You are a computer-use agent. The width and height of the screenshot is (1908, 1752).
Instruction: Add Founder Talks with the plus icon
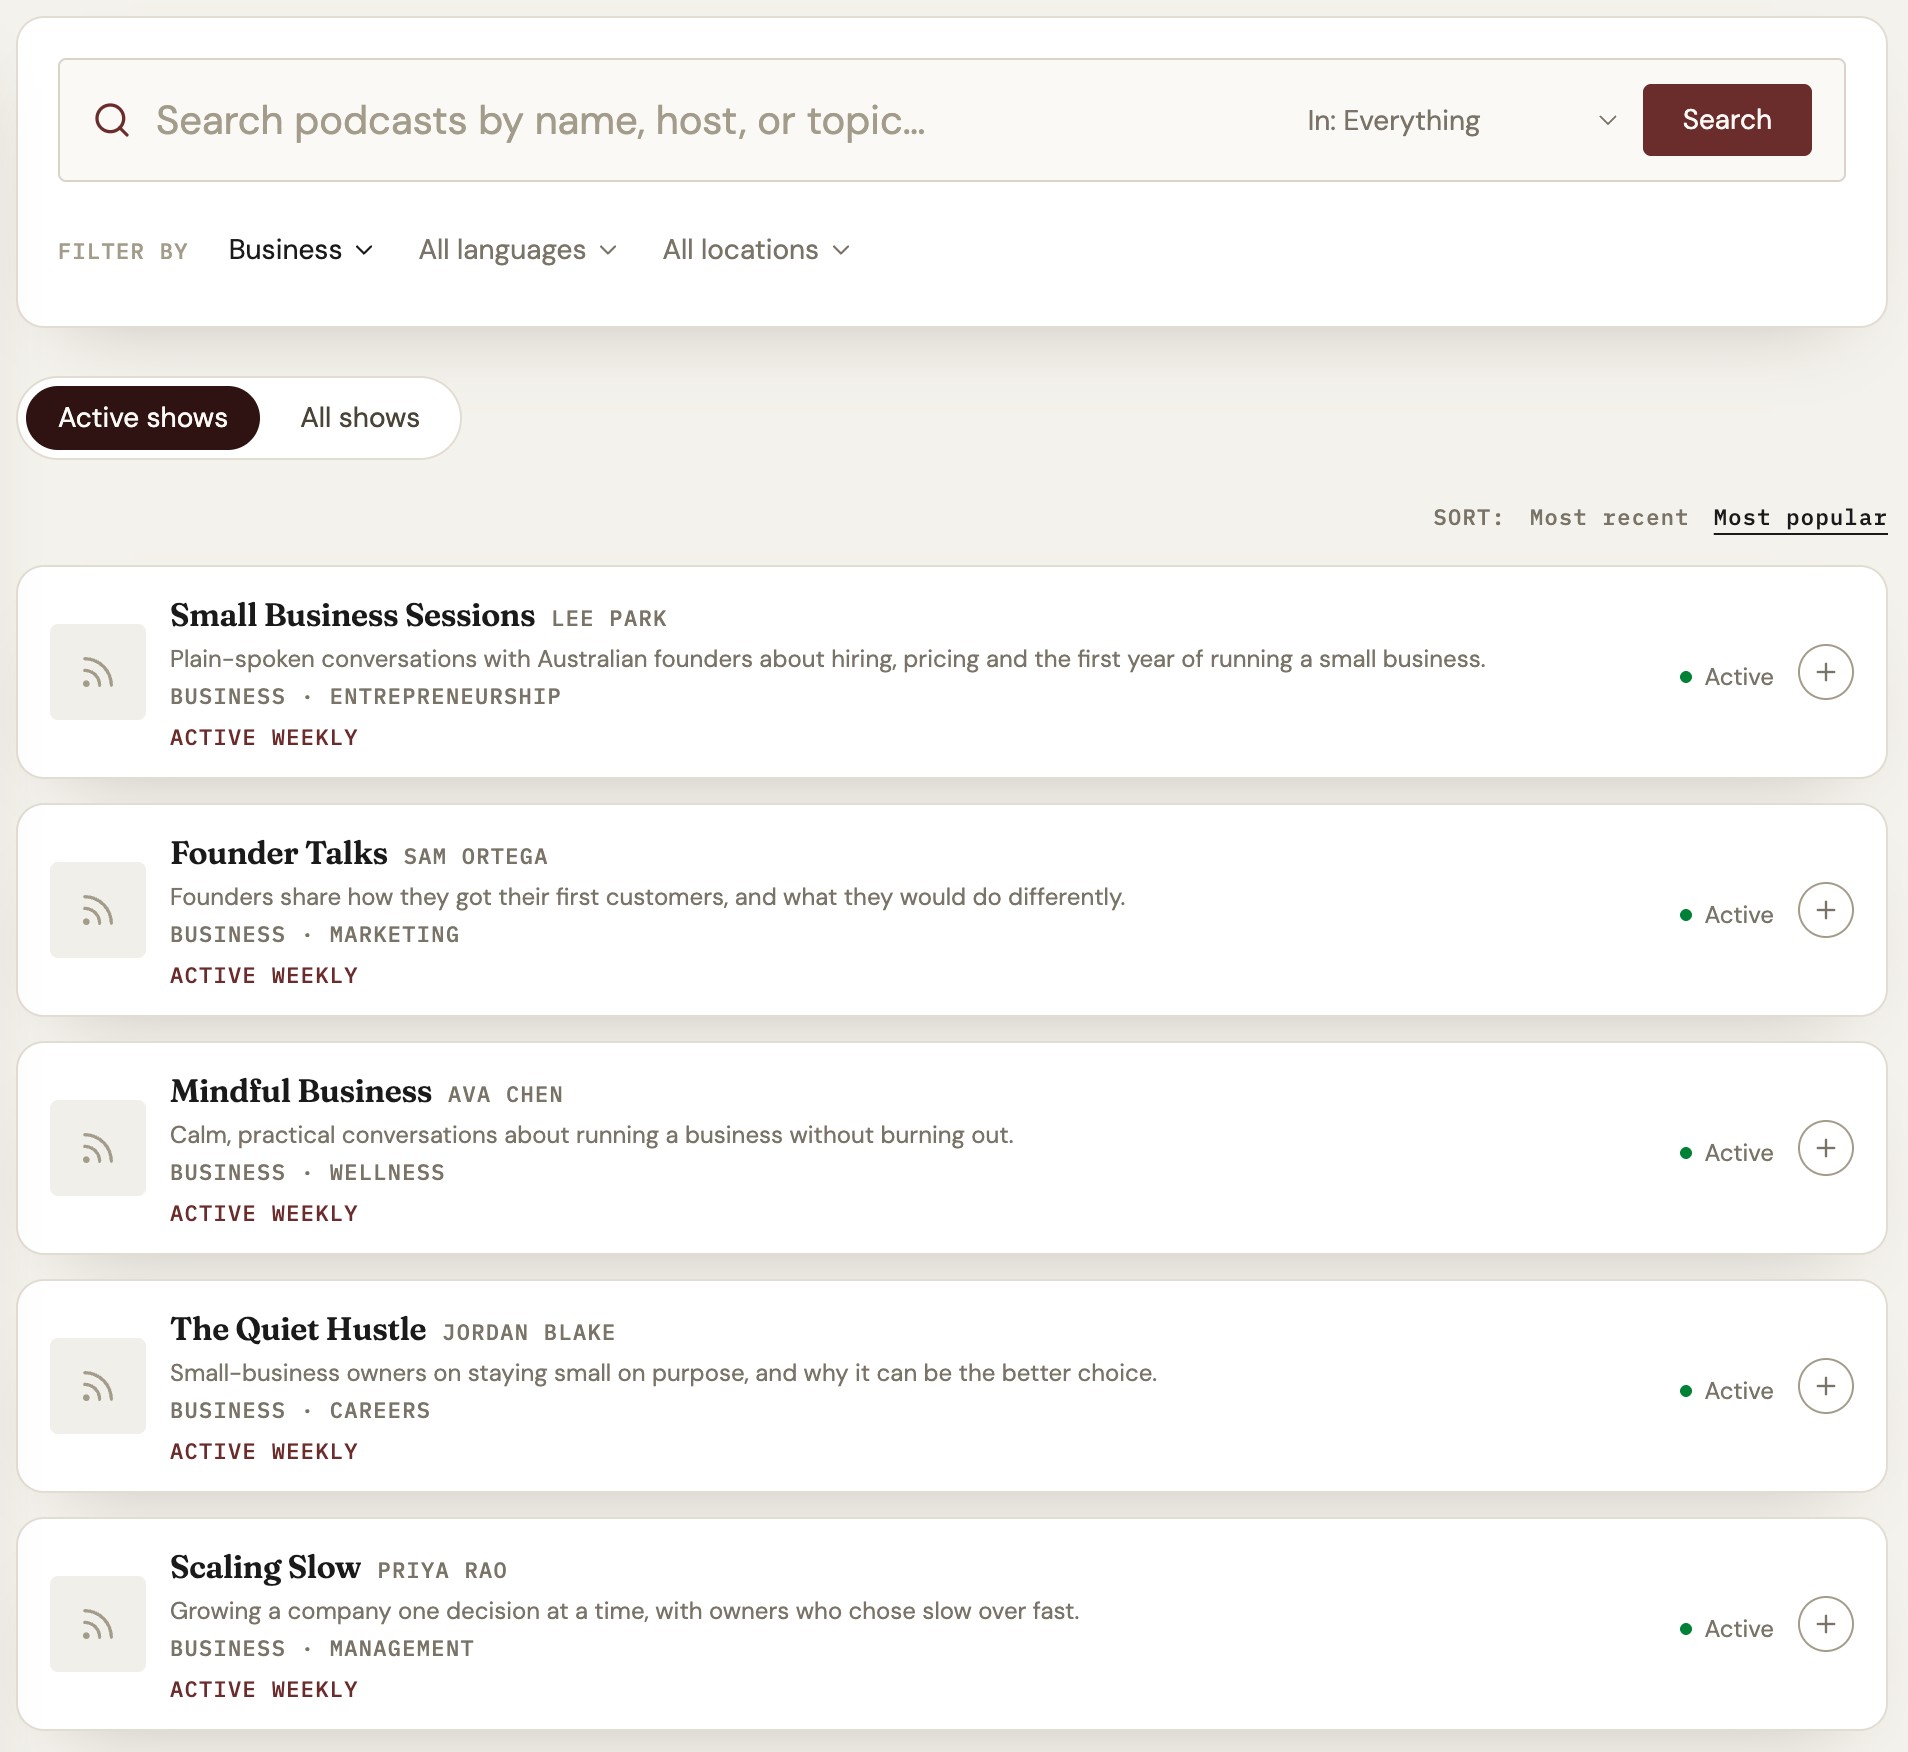click(1825, 910)
